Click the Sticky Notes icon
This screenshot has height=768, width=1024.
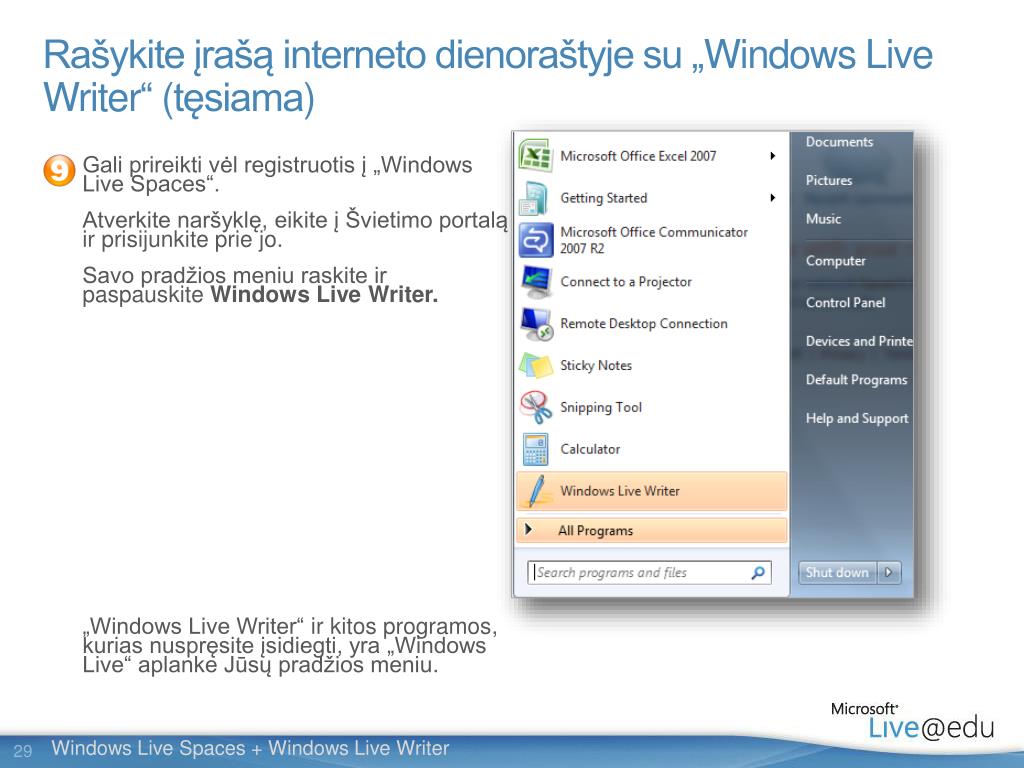click(536, 365)
